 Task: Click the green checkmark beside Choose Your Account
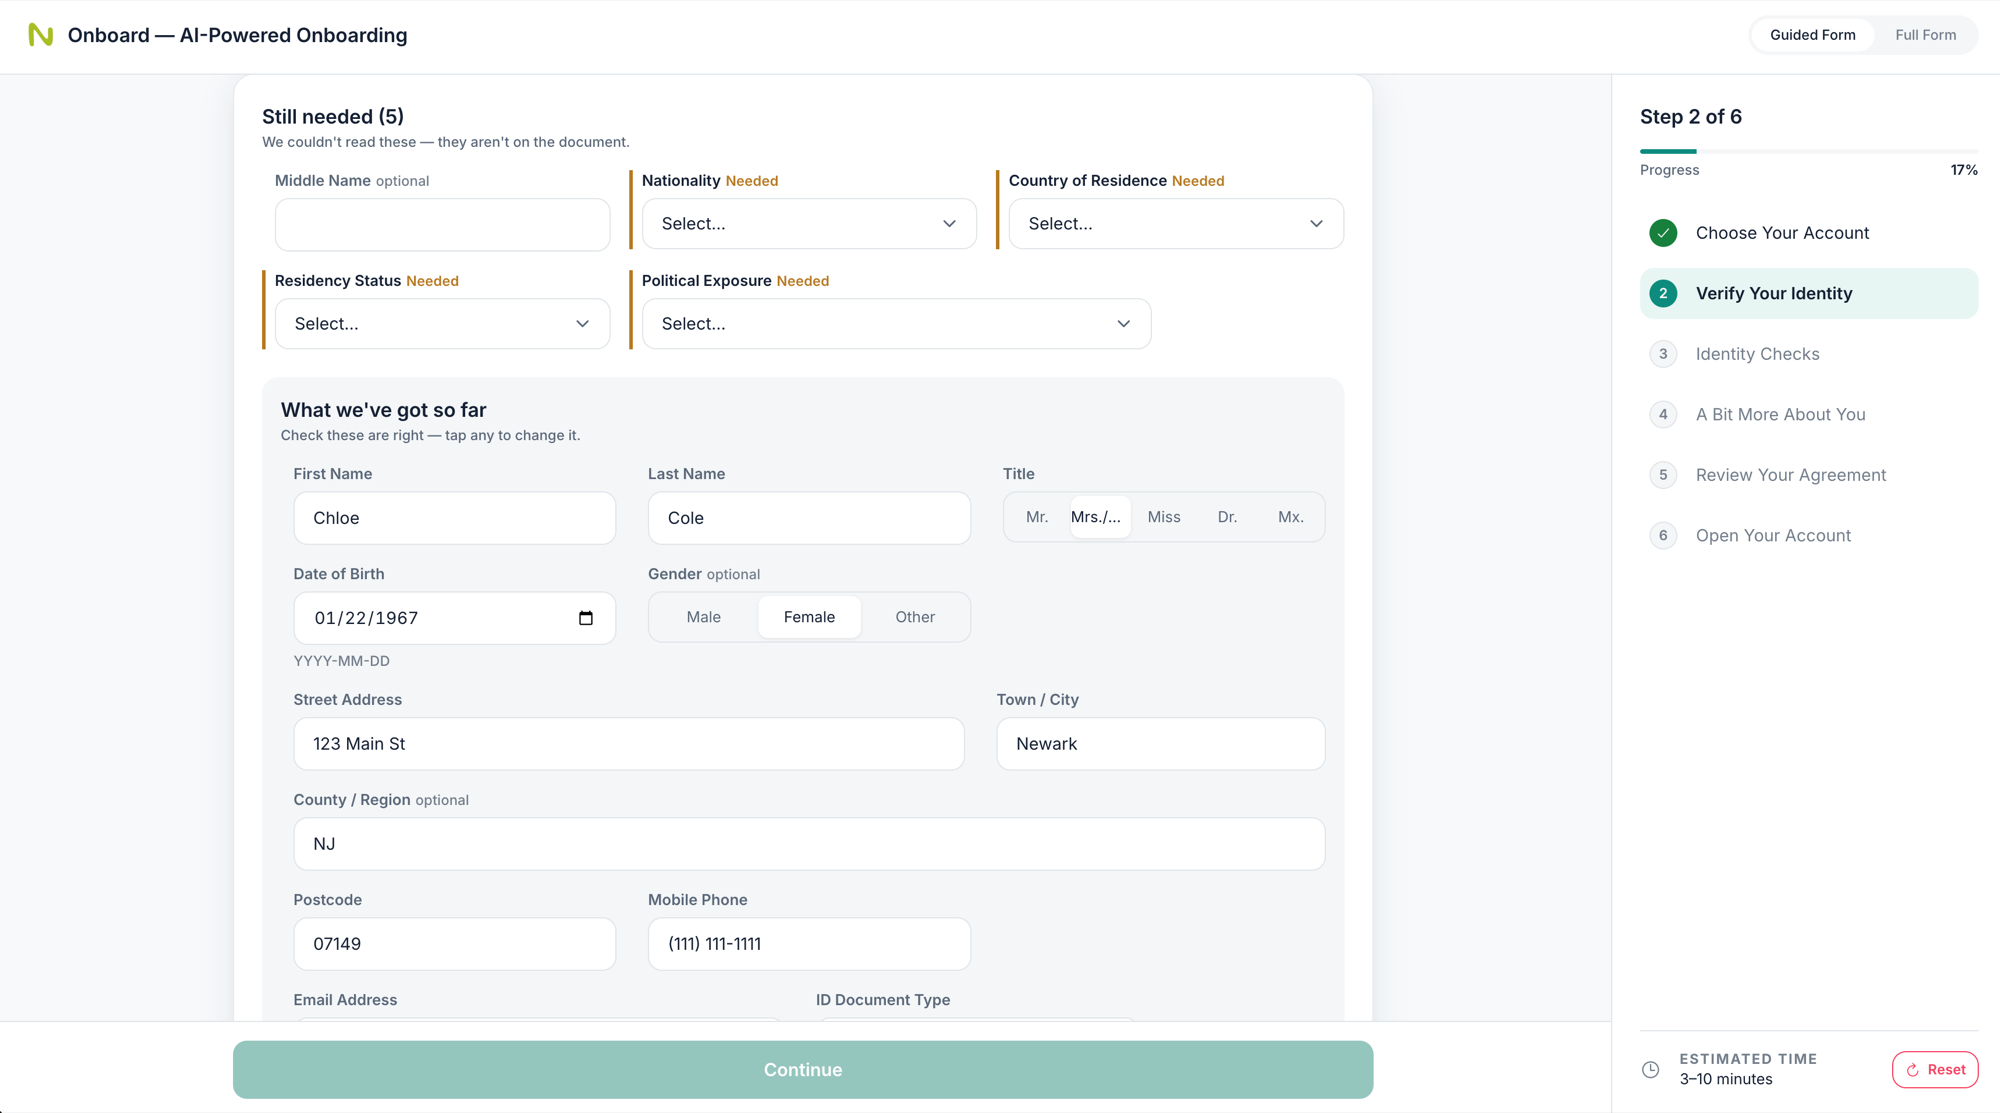point(1663,233)
